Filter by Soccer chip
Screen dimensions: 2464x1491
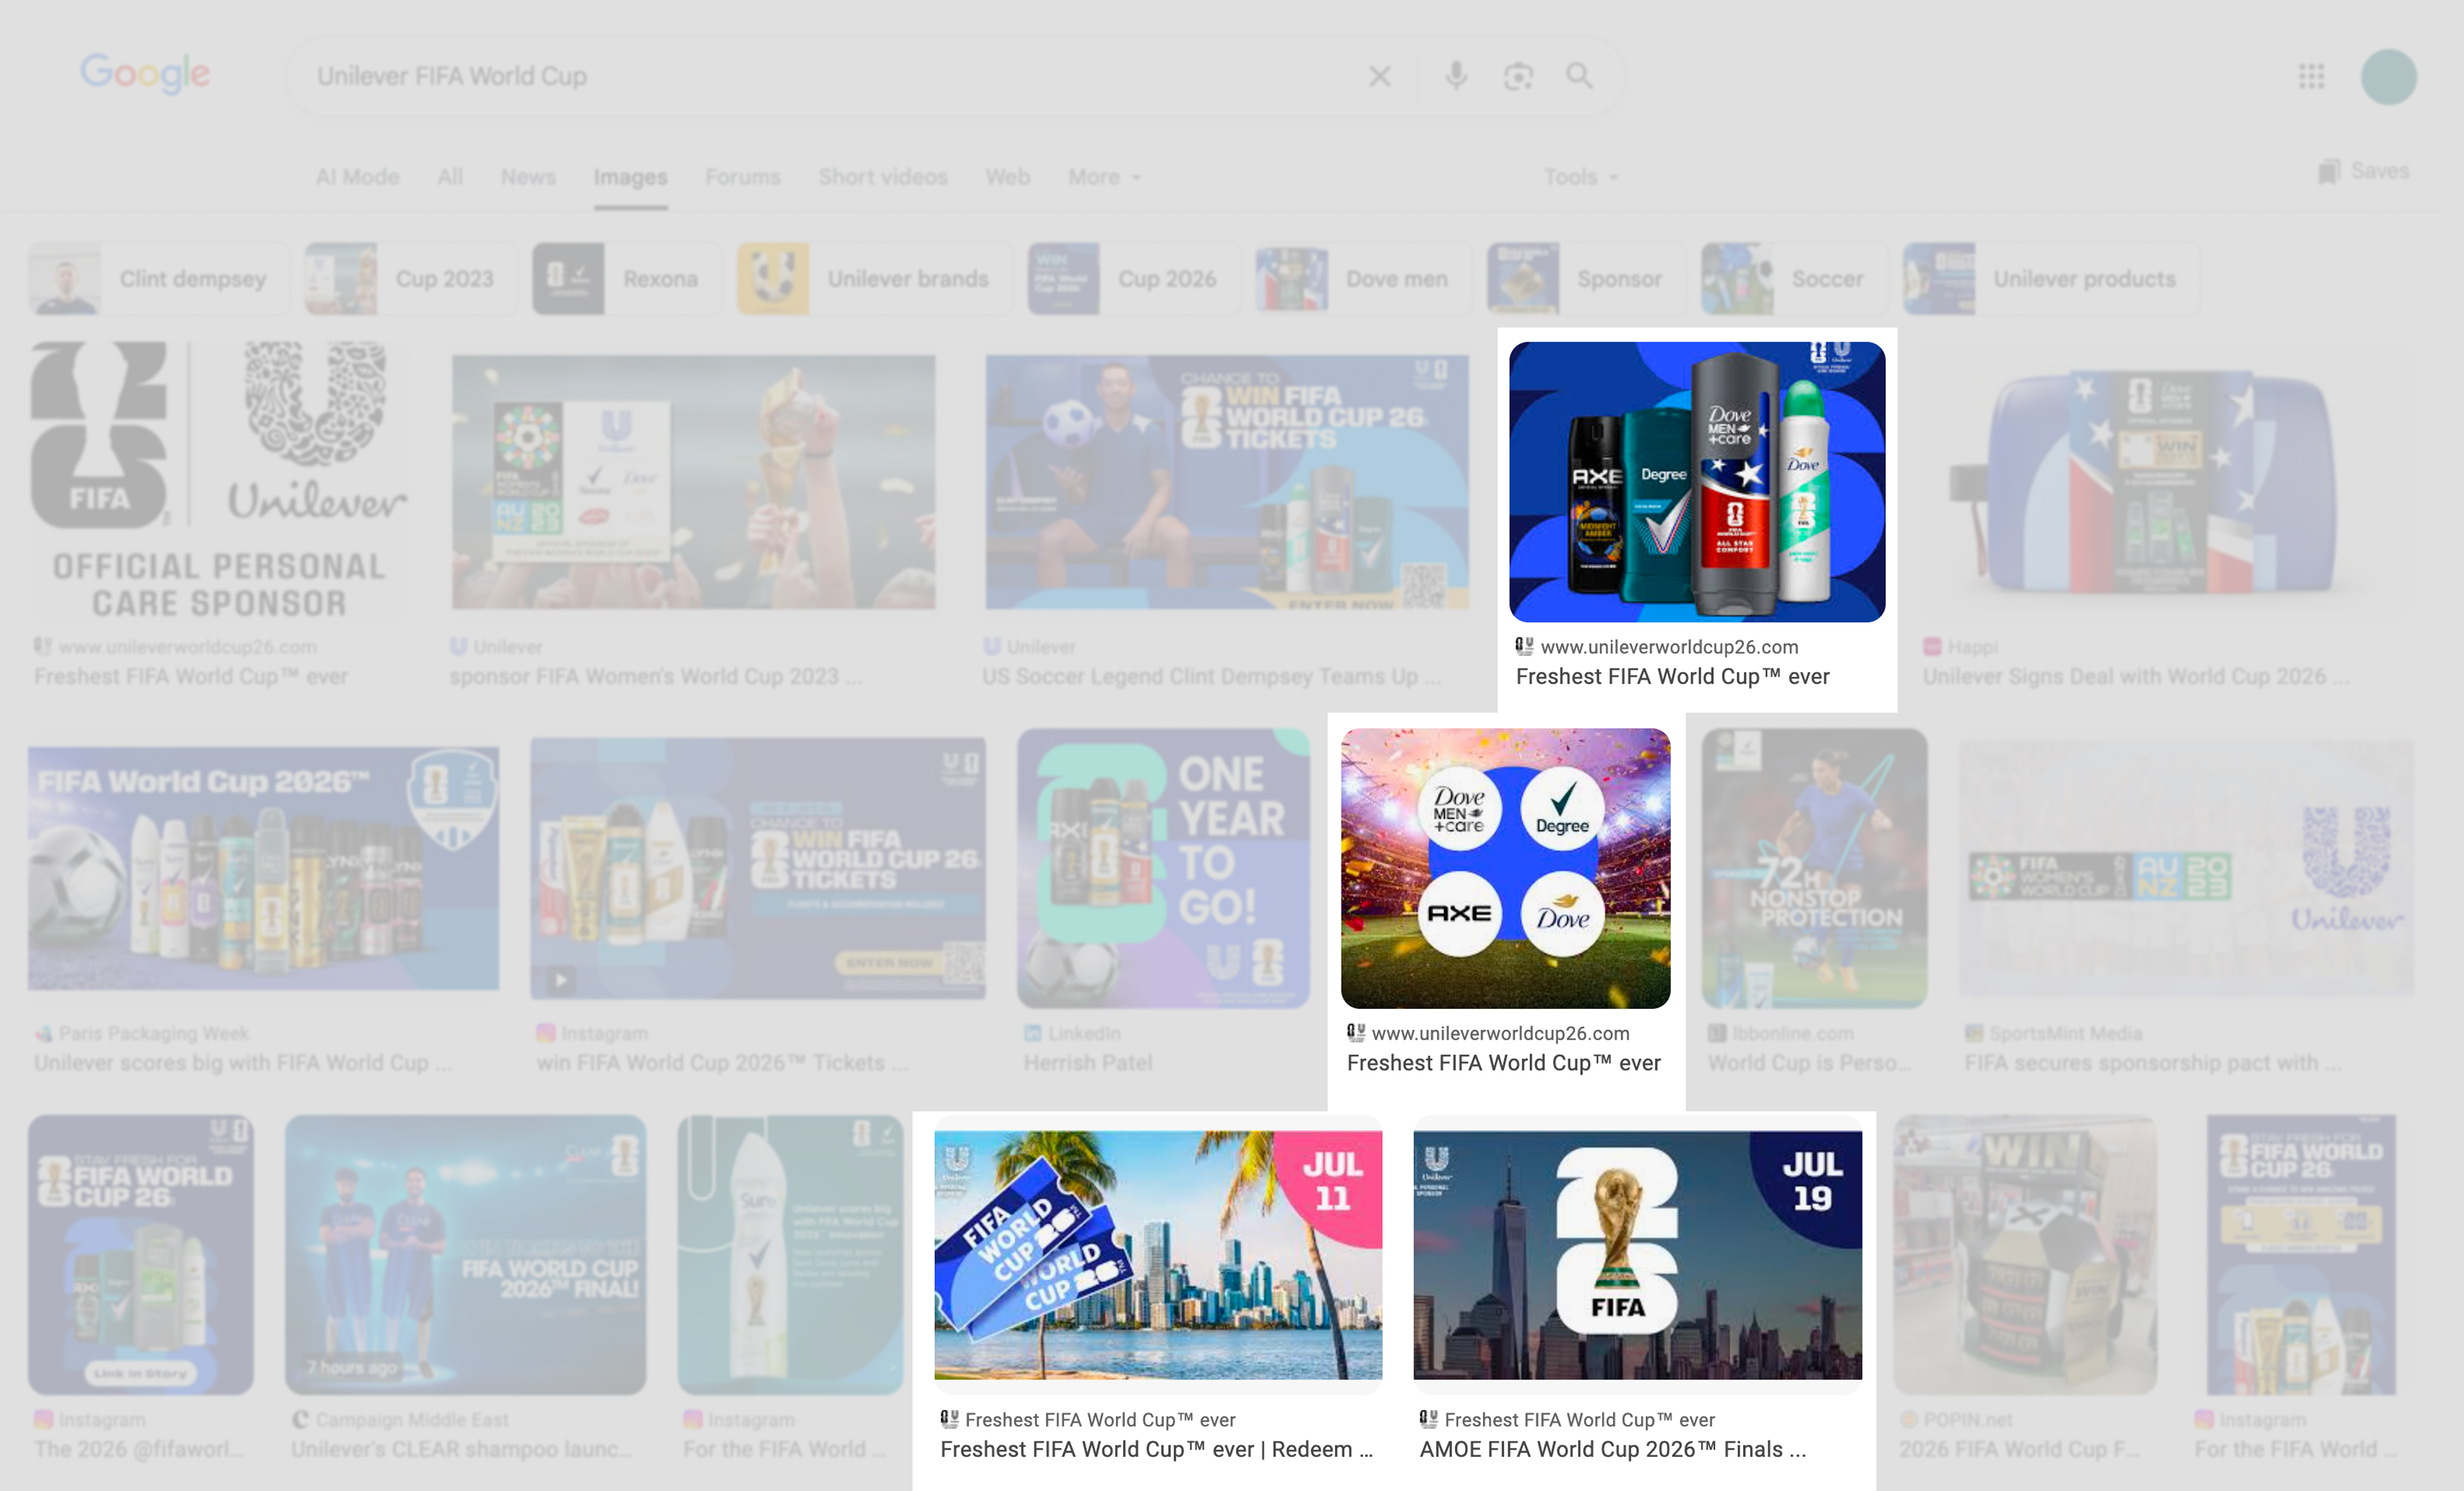pyautogui.click(x=1794, y=279)
